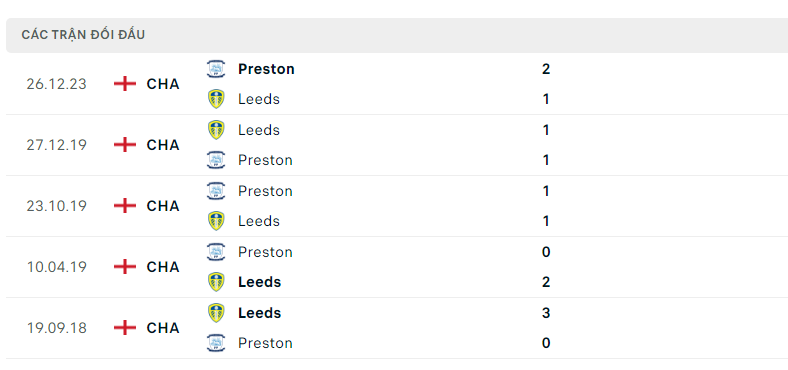Screen dimensions: 788x370
Task: Click England flag in 10.04.19 row
Action: tap(125, 267)
